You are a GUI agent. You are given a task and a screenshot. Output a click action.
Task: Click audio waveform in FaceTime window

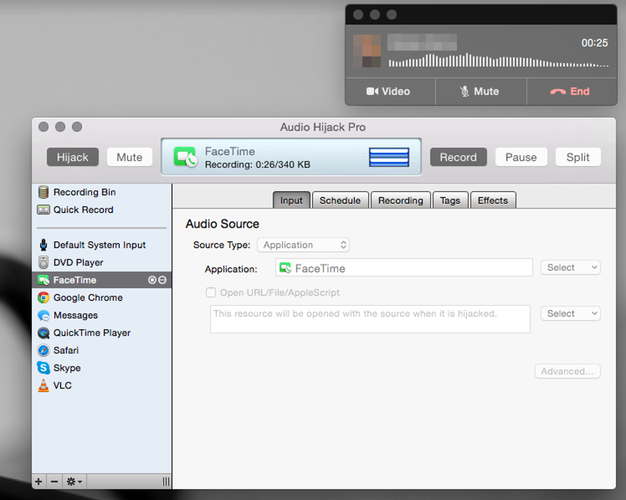(x=498, y=61)
